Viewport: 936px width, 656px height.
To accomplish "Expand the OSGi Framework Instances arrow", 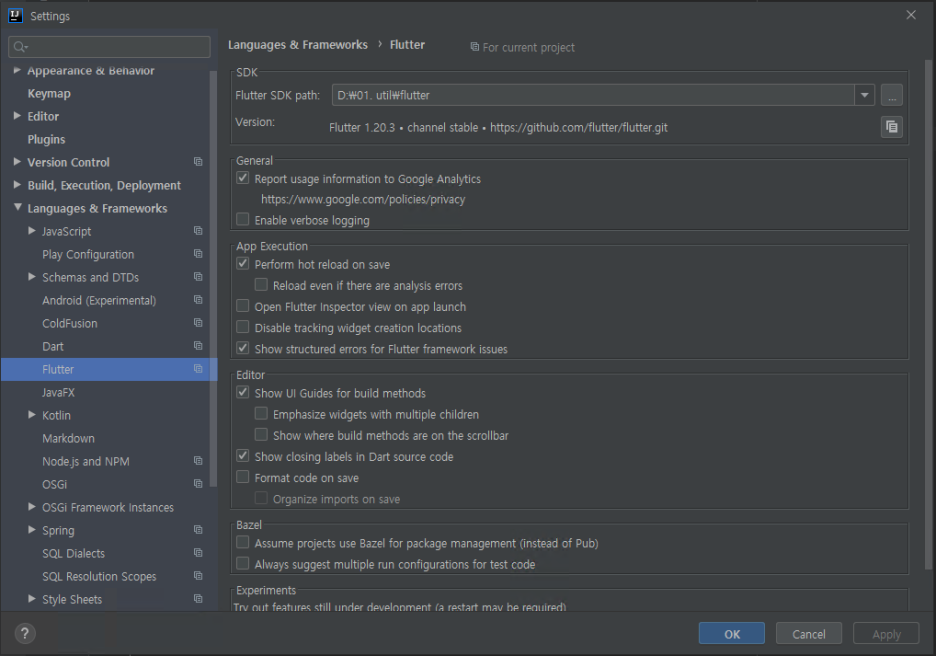I will [32, 507].
